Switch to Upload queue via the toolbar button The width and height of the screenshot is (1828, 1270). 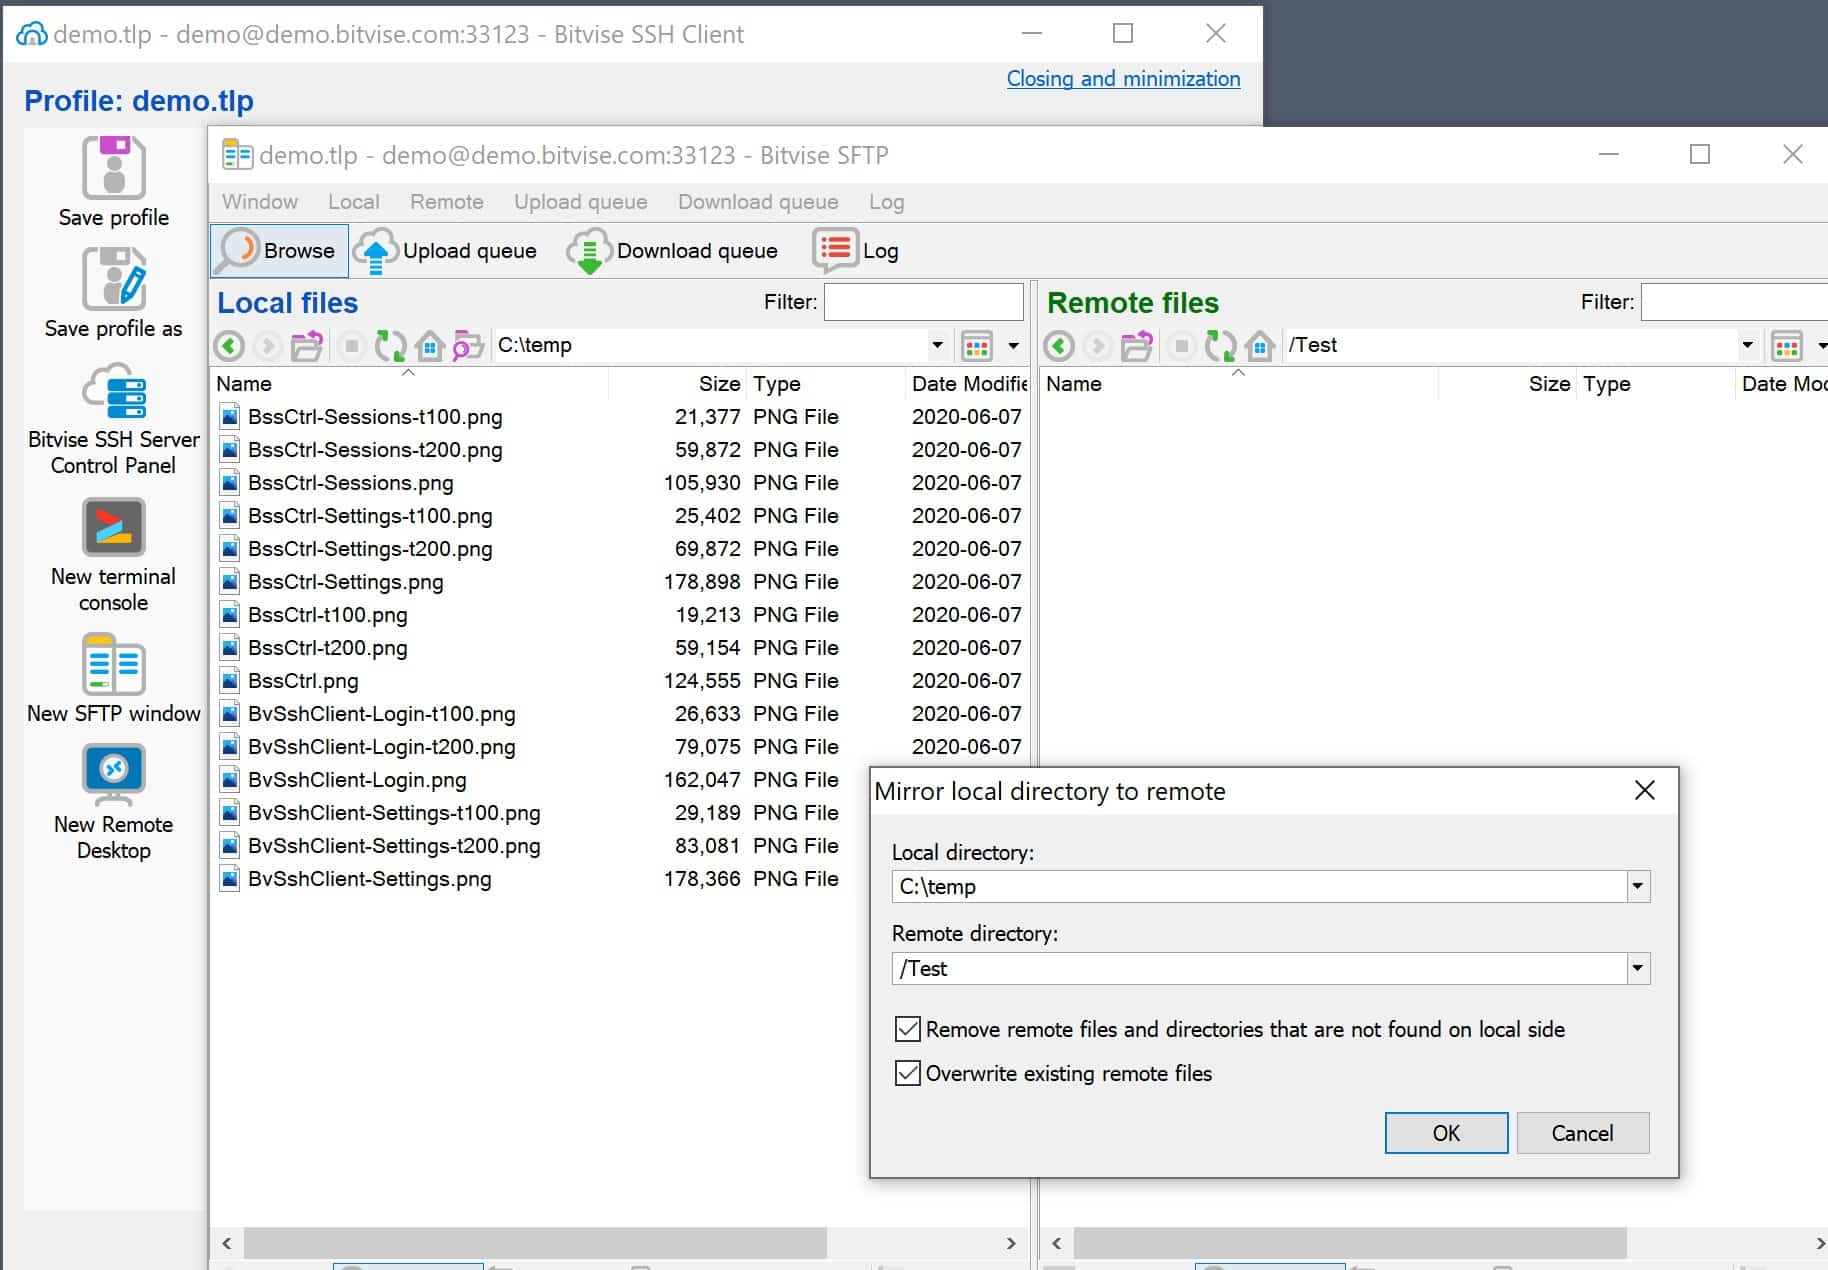pos(448,251)
